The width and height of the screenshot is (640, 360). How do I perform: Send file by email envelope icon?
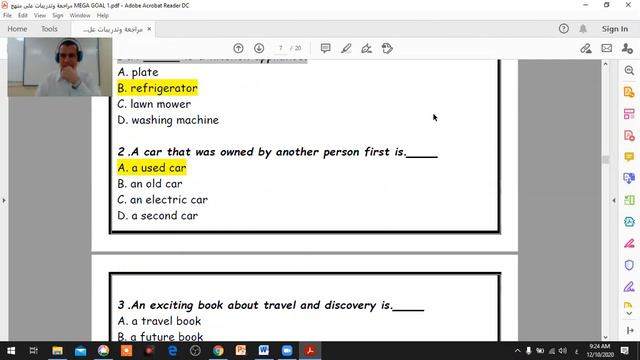click(607, 48)
